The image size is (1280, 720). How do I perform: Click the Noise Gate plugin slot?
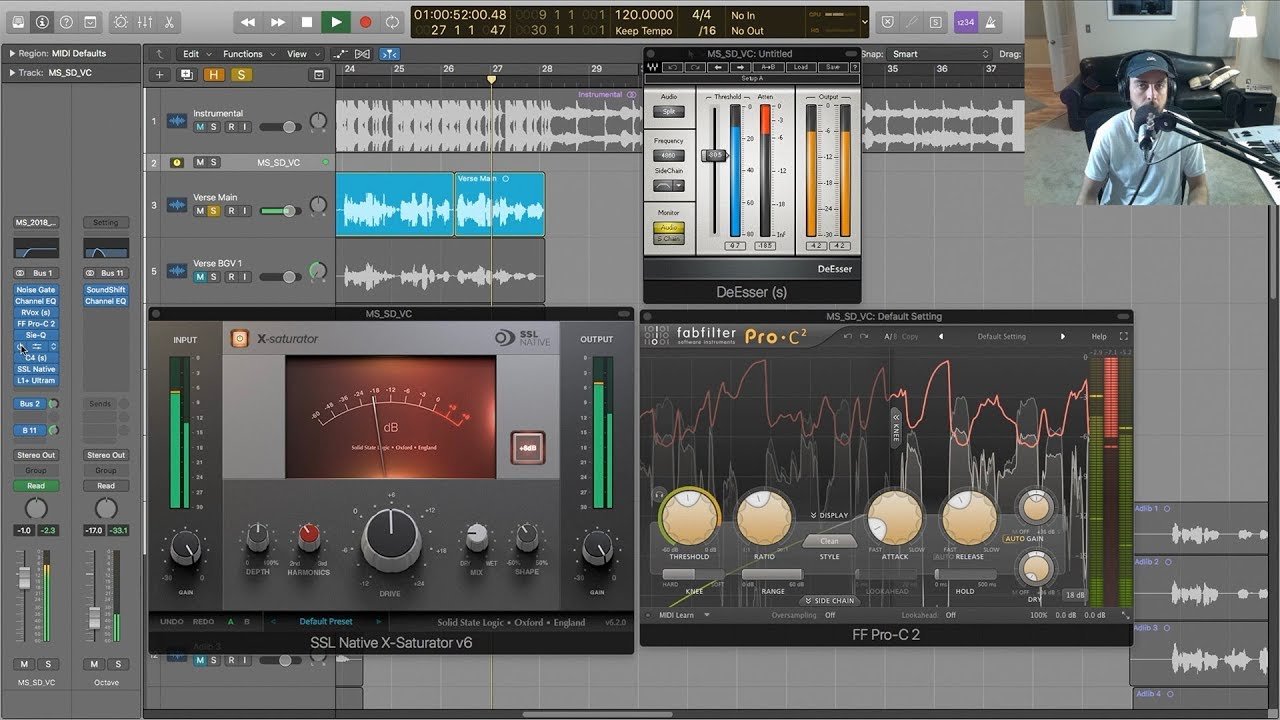36,290
